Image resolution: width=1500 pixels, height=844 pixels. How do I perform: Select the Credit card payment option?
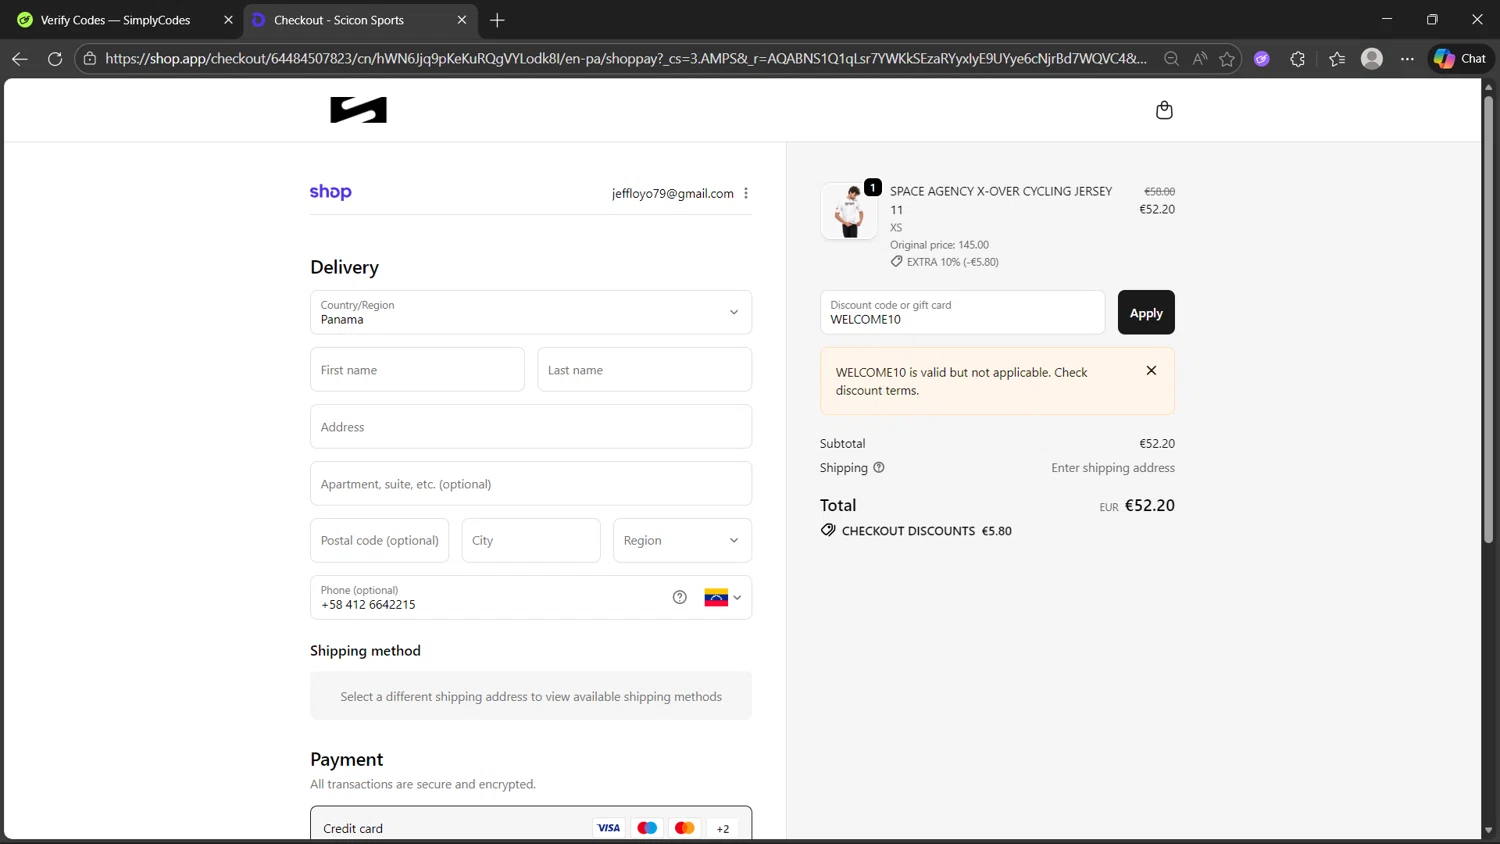pyautogui.click(x=531, y=826)
